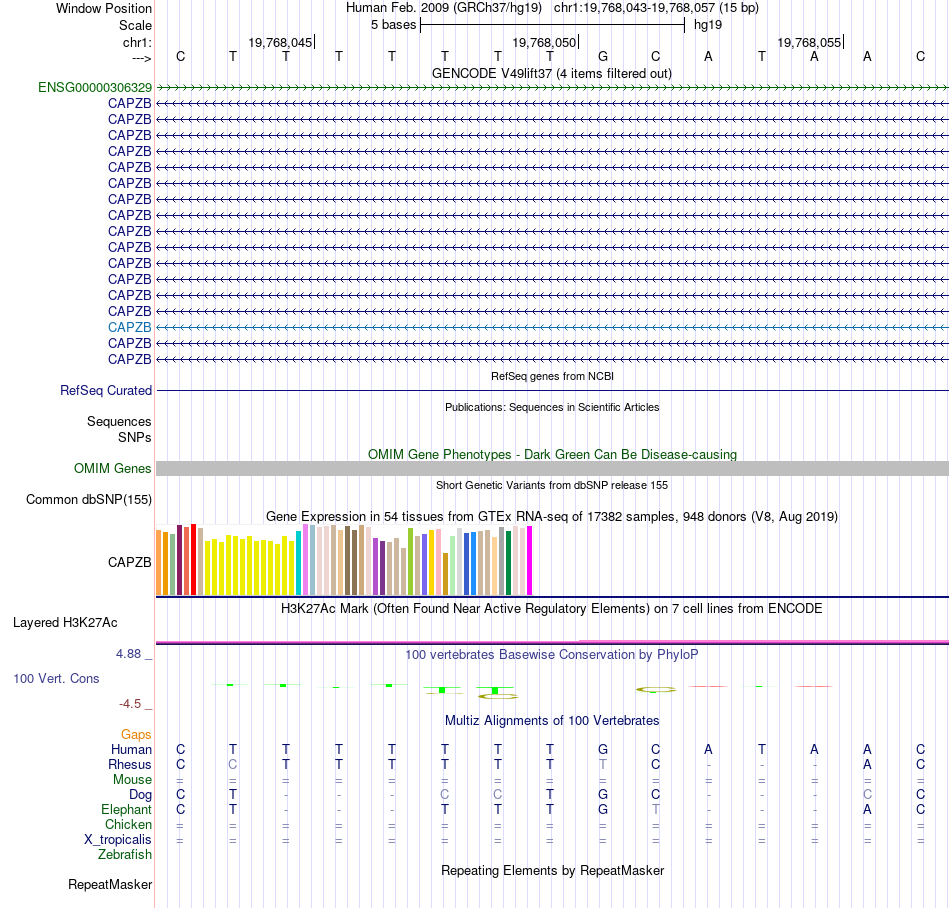Click the Multiz Alignments of 100 Vertebrates title
Viewport: 950px width, 908px height.
point(552,721)
